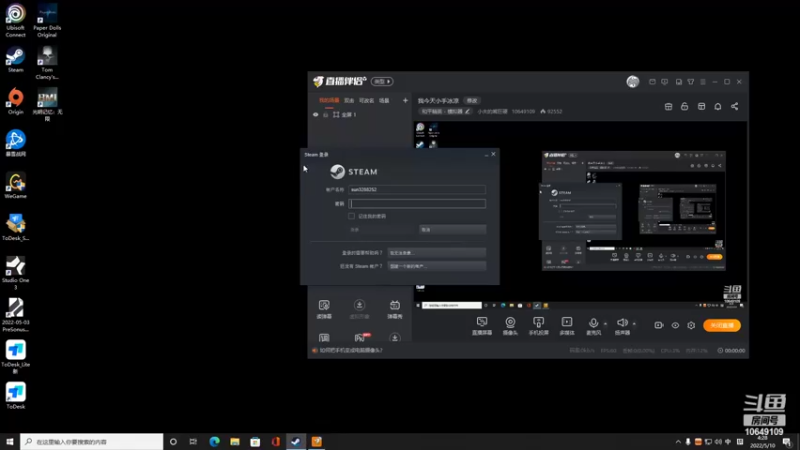Open Ubisoft Connect desktop shortcut
This screenshot has width=800, height=450.
(15, 20)
